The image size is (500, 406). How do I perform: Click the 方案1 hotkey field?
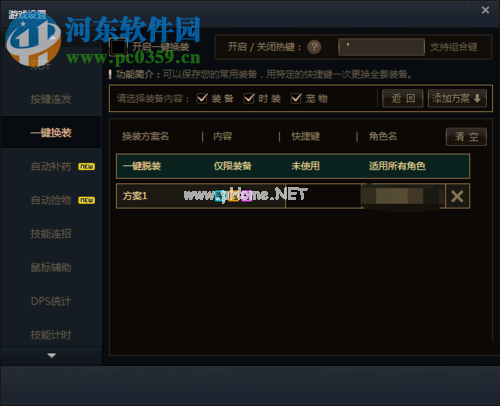point(324,196)
